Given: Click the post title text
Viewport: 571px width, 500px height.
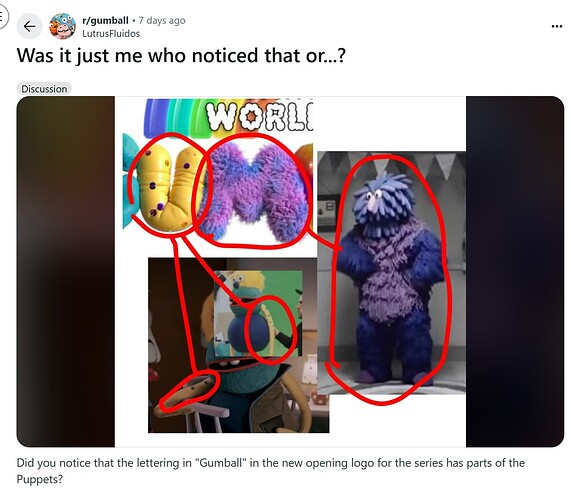Looking at the screenshot, I should pyautogui.click(x=181, y=56).
